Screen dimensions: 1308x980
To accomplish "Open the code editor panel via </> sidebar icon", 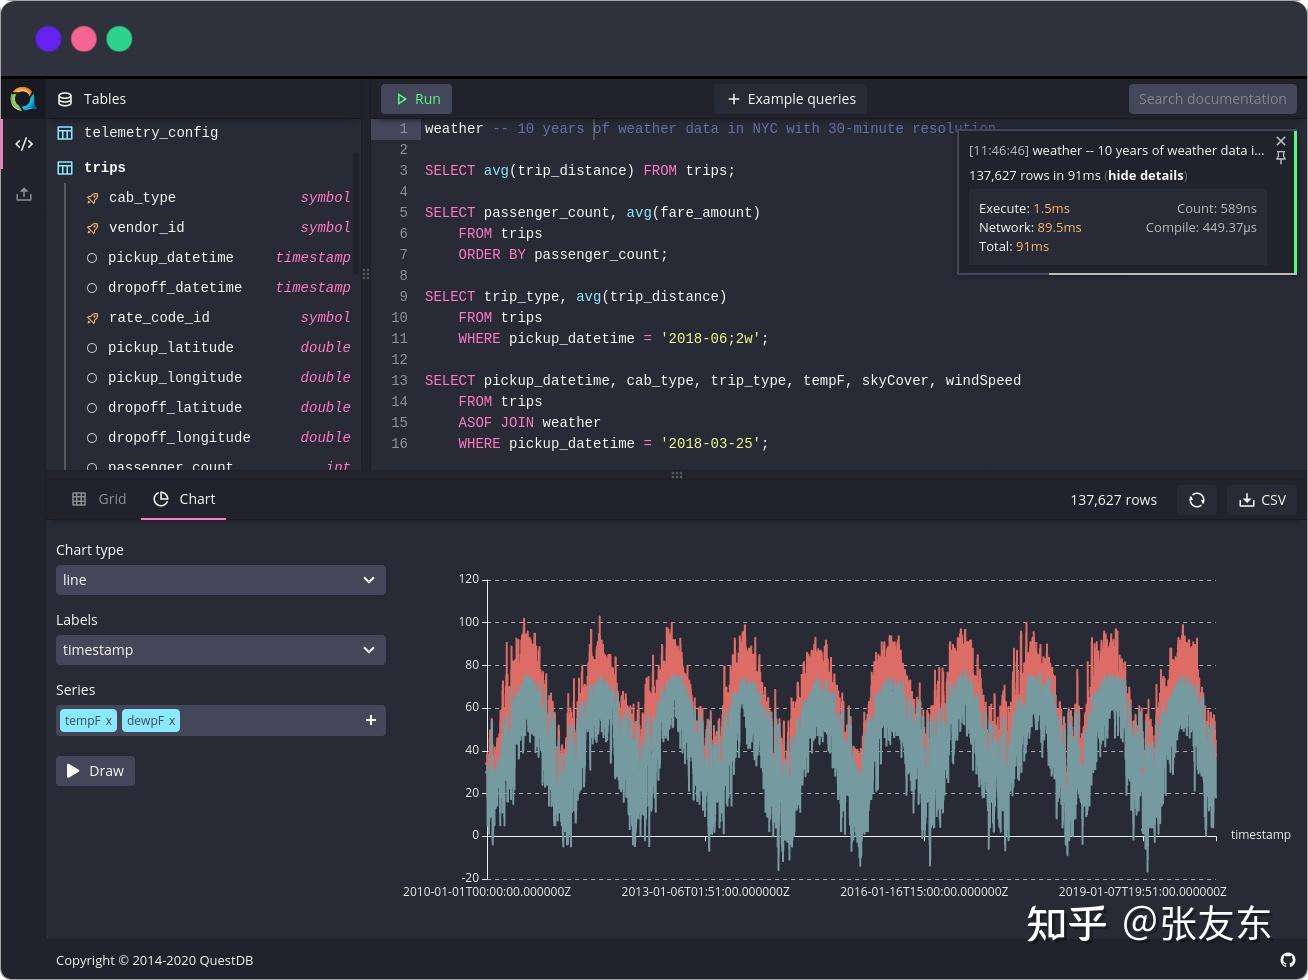I will pos(24,144).
